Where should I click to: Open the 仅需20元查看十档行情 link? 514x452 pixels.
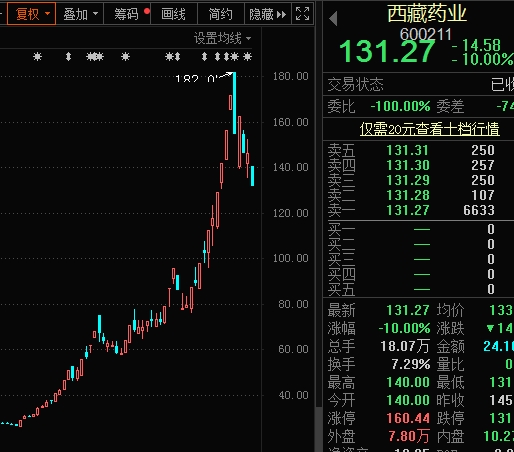pyautogui.click(x=429, y=129)
